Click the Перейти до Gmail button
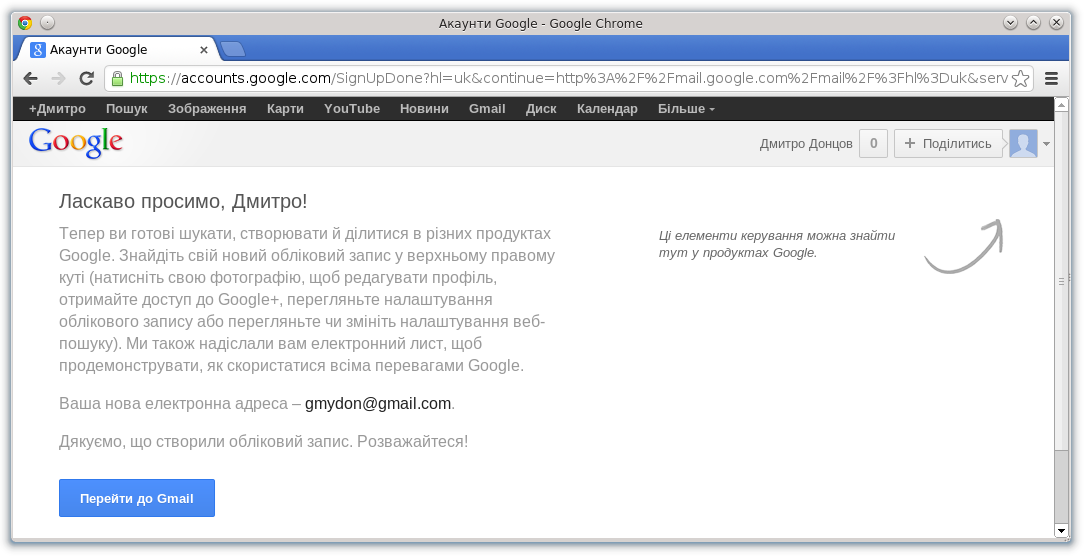The height and width of the screenshot is (557, 1085). (x=137, y=498)
